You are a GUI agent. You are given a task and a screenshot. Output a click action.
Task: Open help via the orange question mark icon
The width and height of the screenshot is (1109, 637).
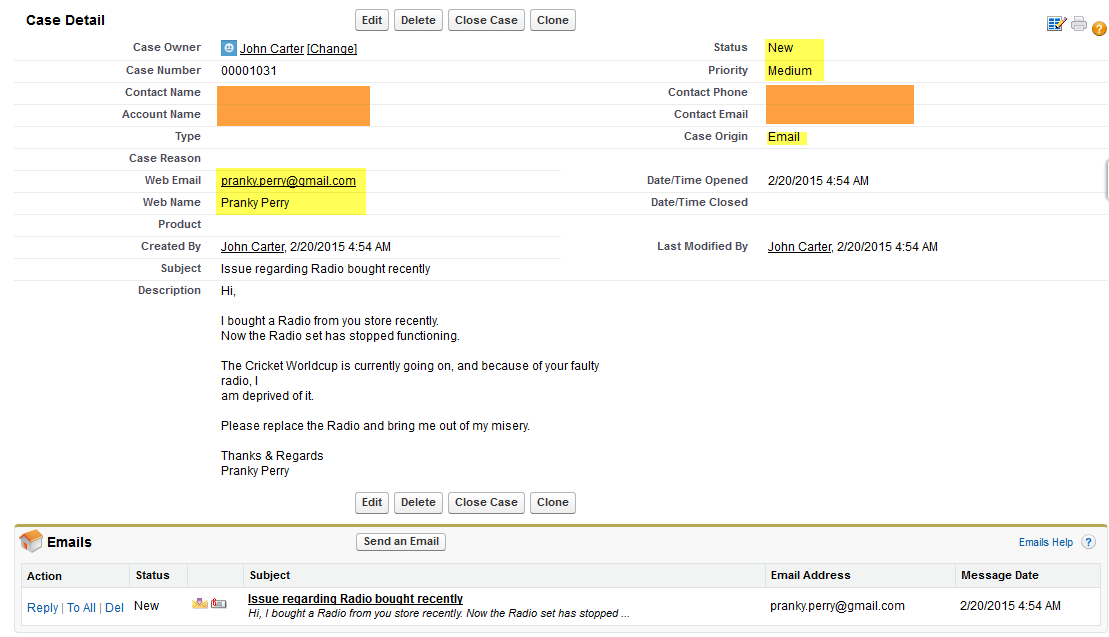tap(1099, 29)
